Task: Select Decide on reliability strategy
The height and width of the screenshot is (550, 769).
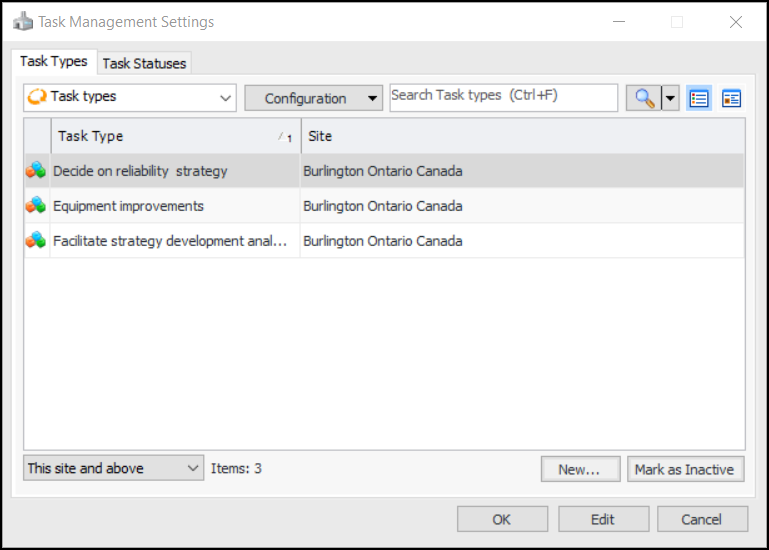Action: coord(140,171)
